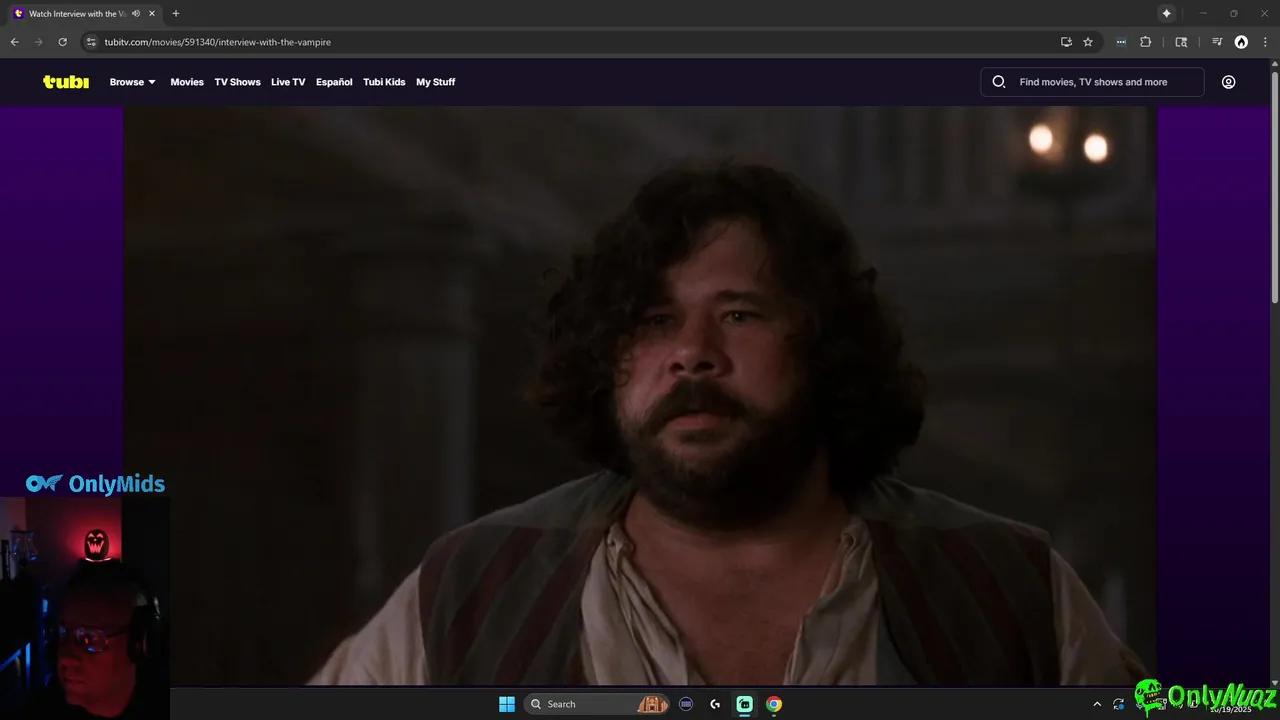Mute the tab via speaker icon
The height and width of the screenshot is (720, 1280).
click(136, 13)
